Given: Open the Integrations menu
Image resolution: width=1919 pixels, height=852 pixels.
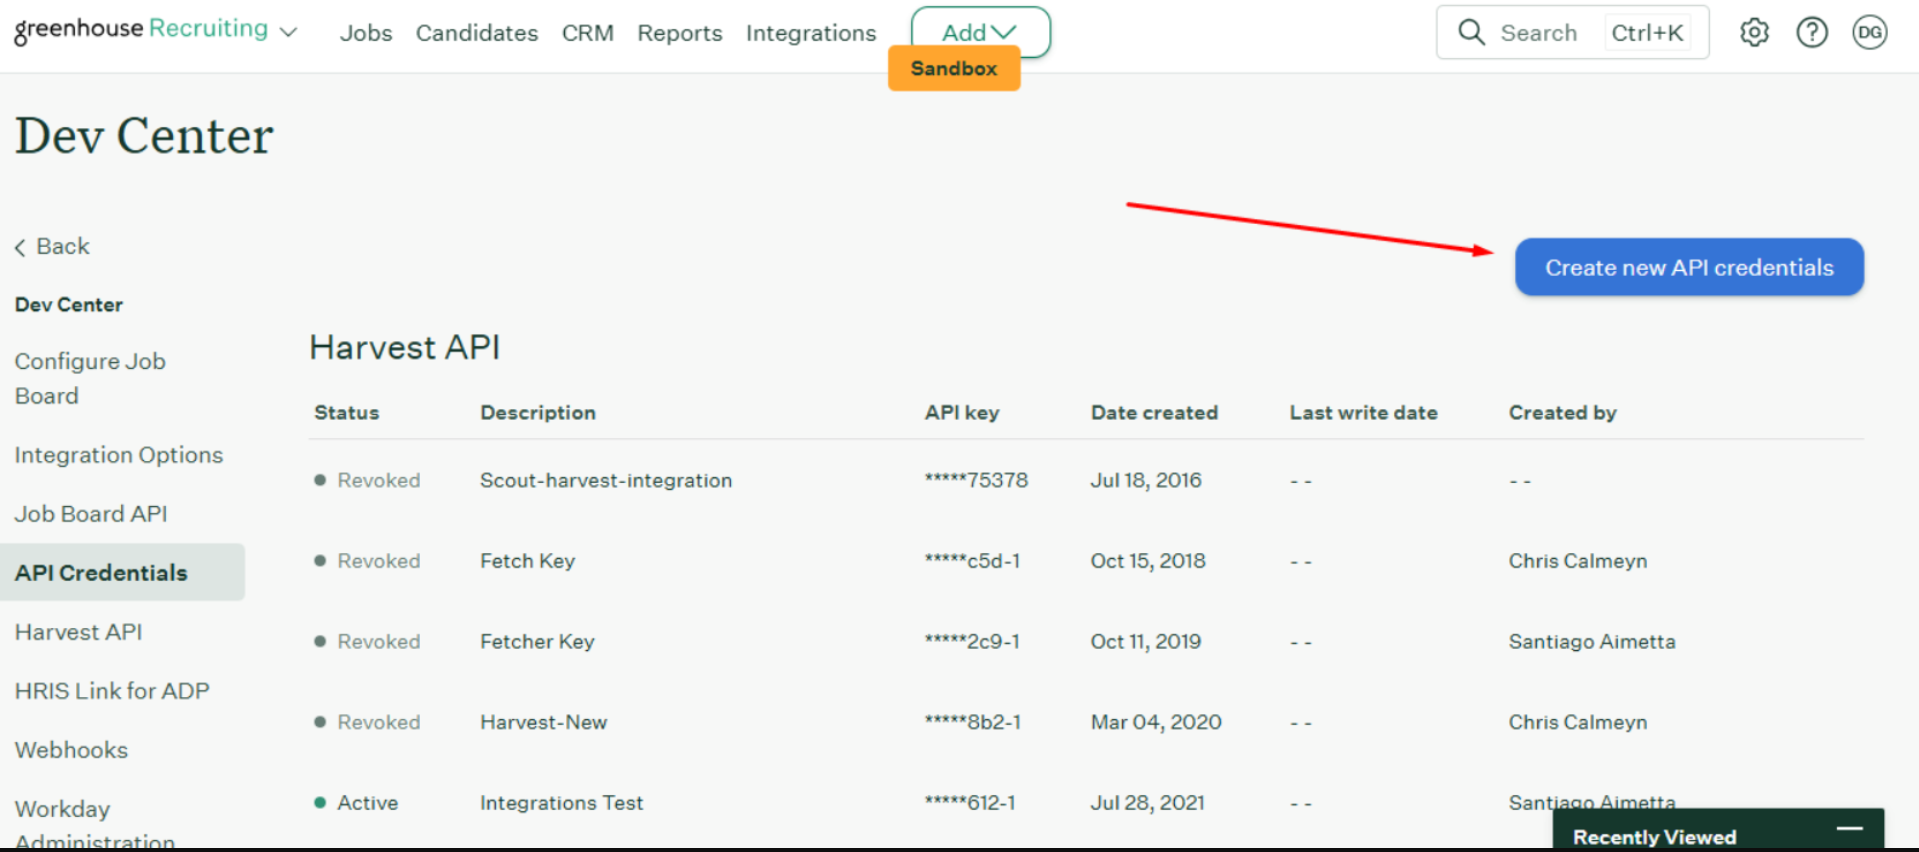Looking at the screenshot, I should tap(811, 33).
